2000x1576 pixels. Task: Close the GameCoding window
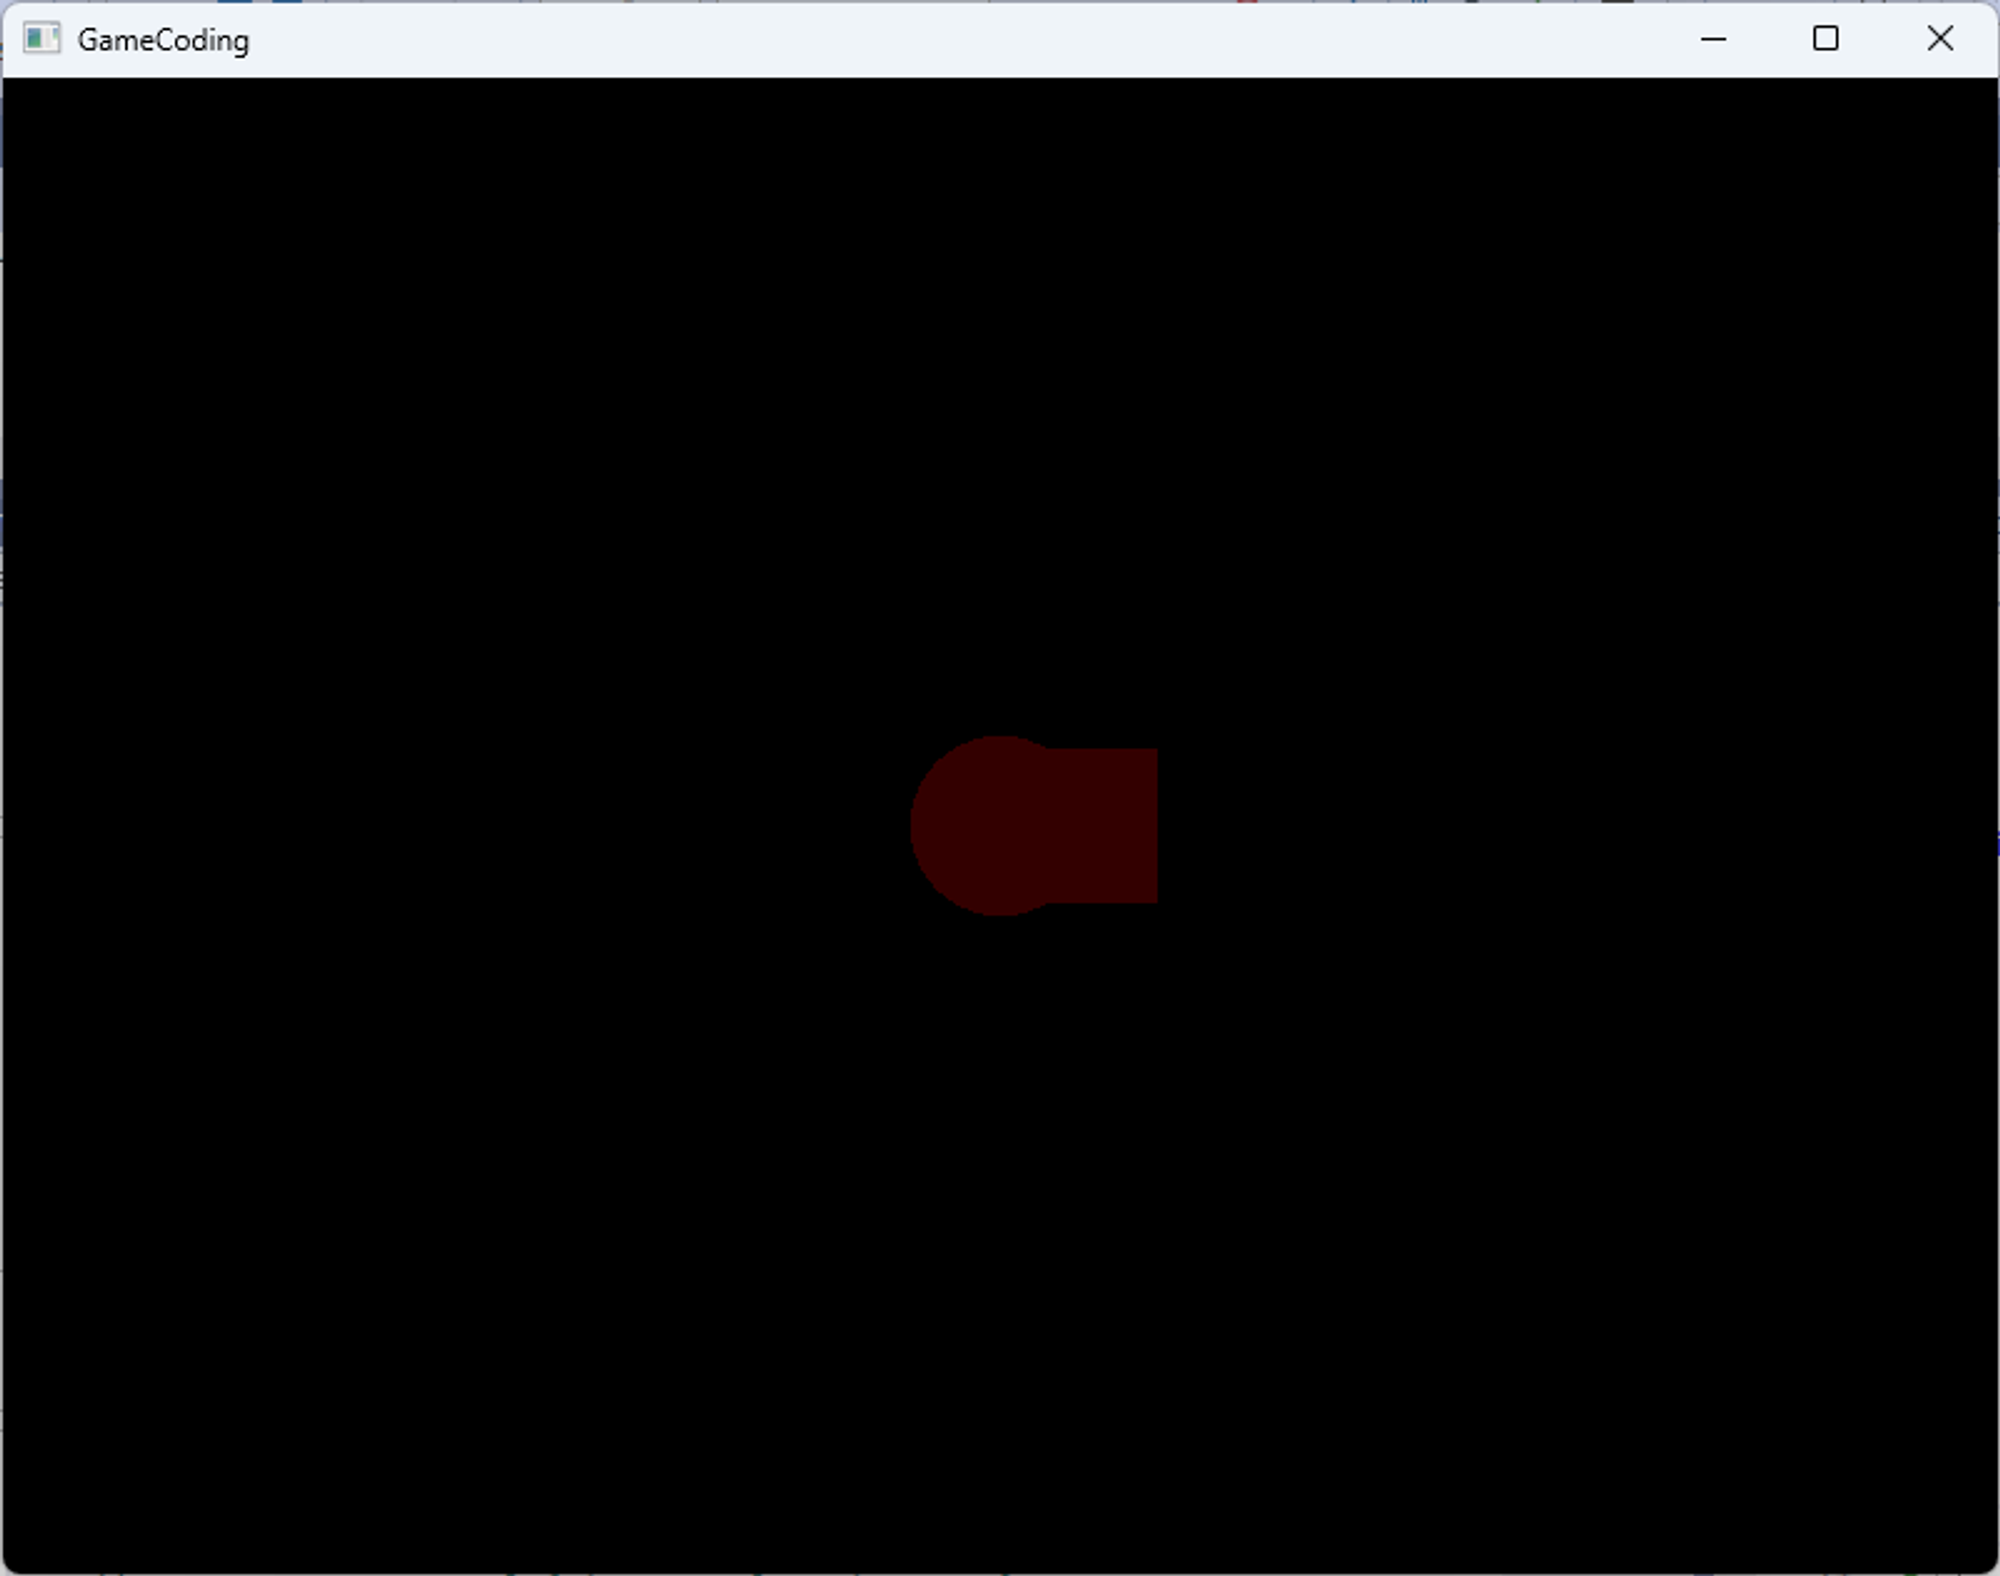point(1940,39)
